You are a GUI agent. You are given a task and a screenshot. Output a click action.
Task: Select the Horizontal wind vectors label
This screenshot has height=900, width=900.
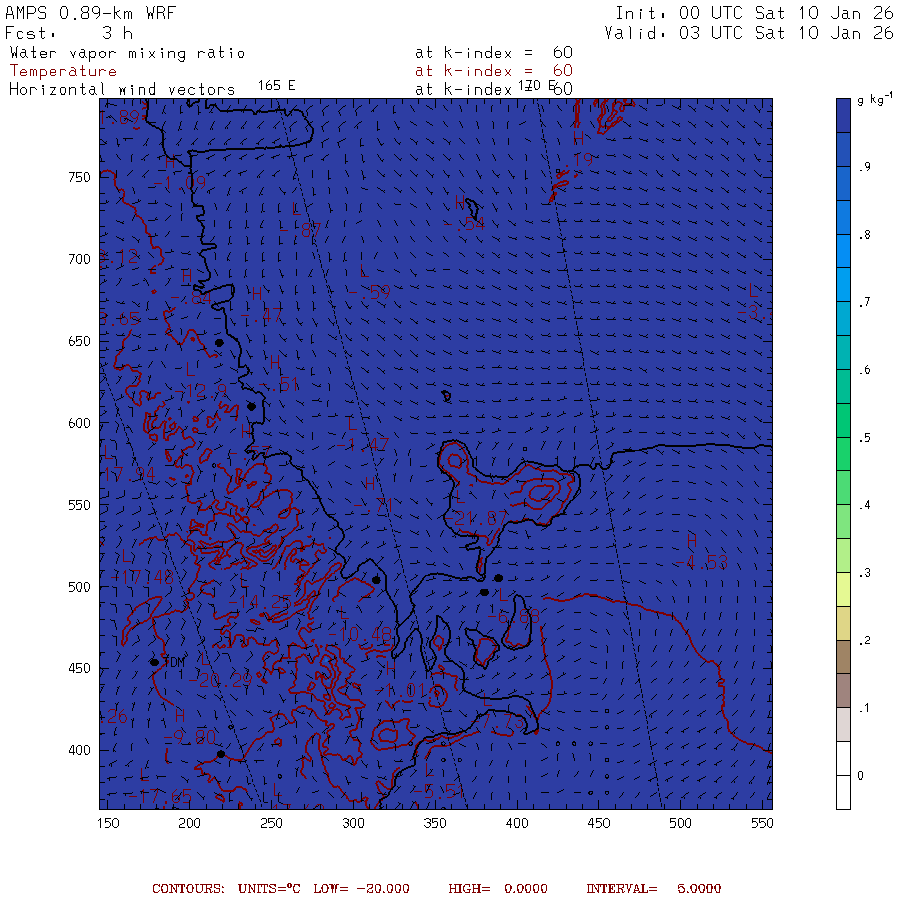122,89
